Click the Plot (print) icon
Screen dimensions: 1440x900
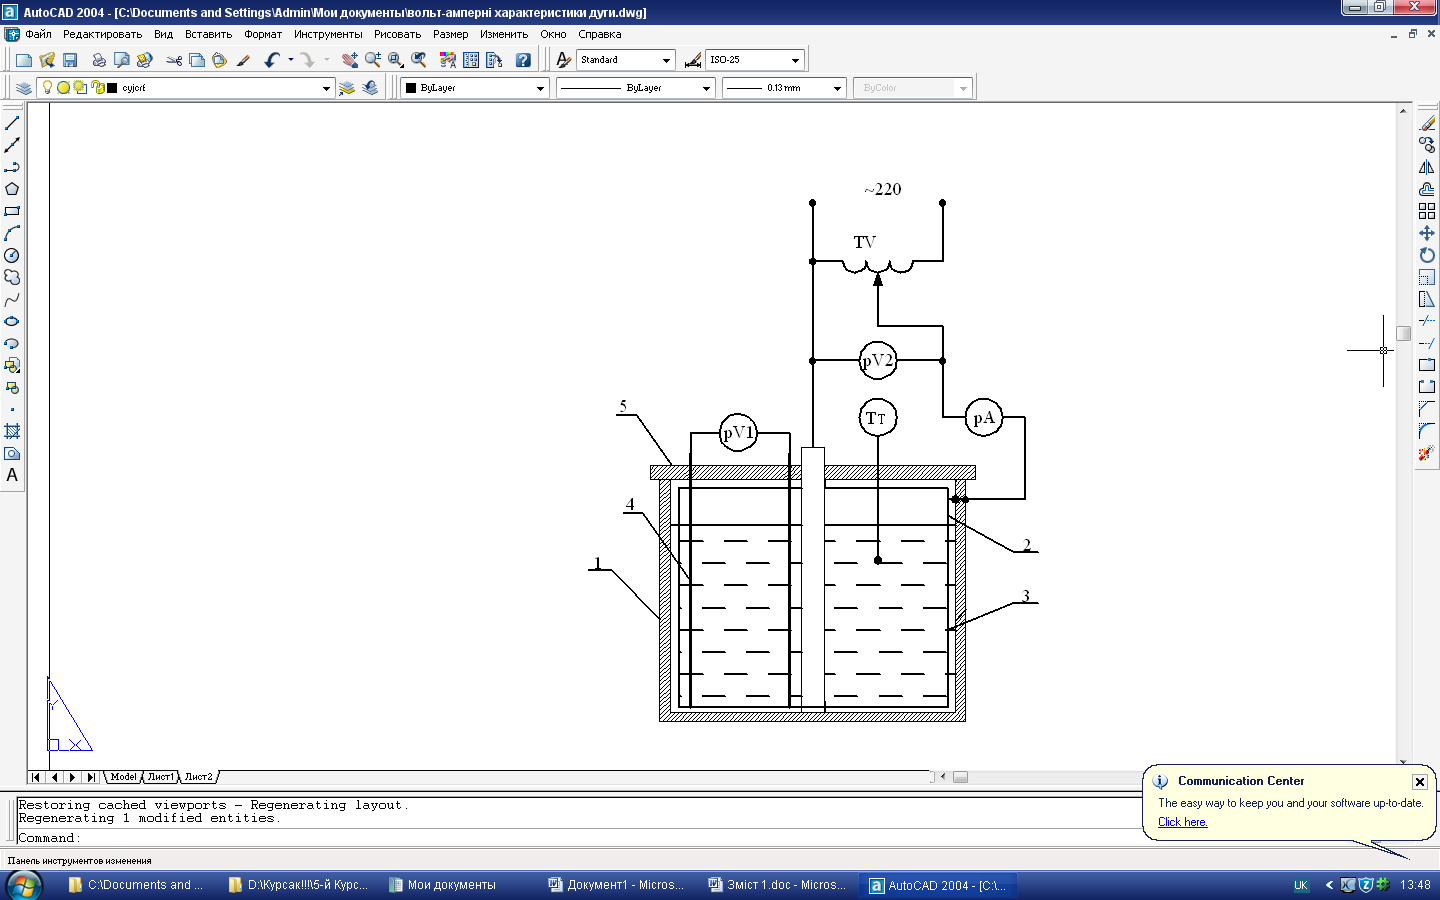pyautogui.click(x=98, y=60)
